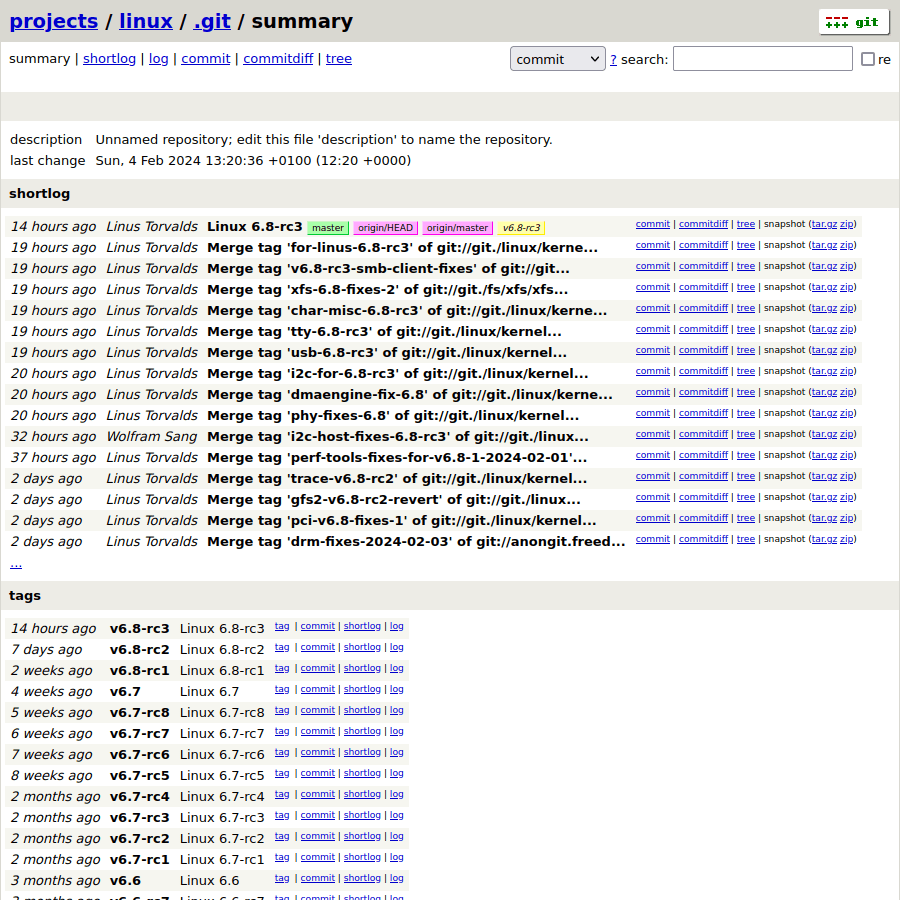Viewport: 900px width, 900px height.
Task: Open log for tag v6.7-rc4
Action: [x=397, y=794]
